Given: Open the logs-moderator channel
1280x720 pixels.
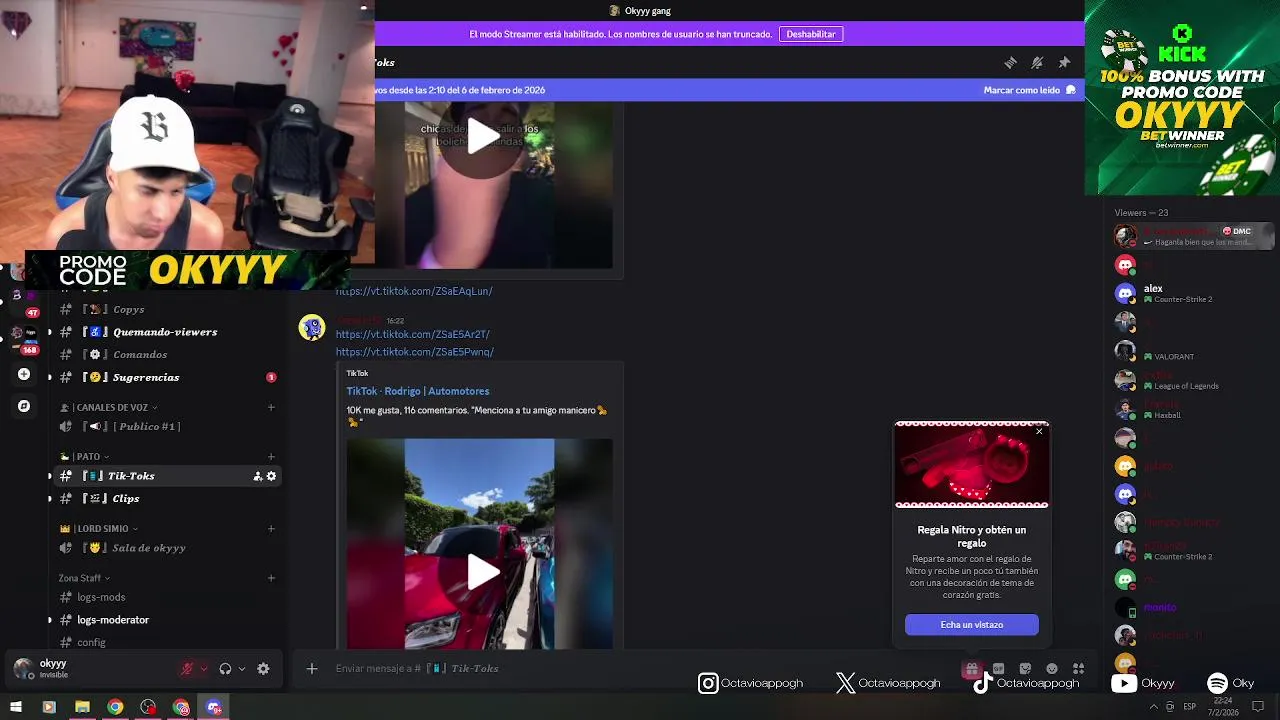Looking at the screenshot, I should 165,620.
